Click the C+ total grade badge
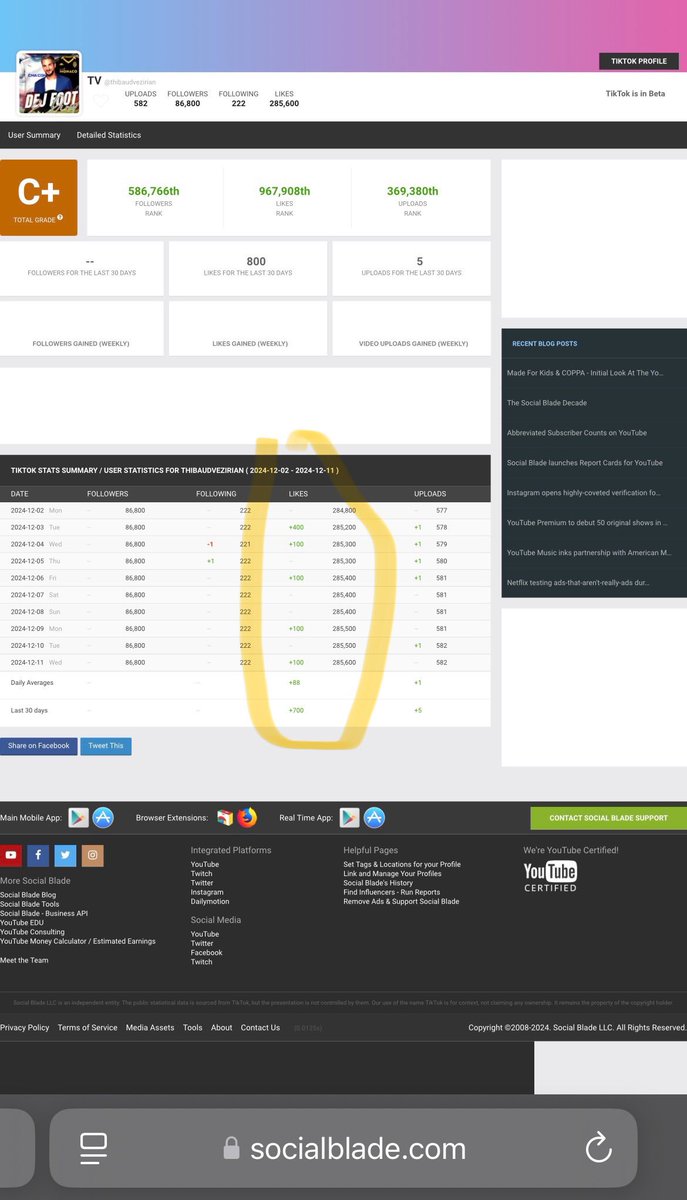Image resolution: width=687 pixels, height=1200 pixels. click(x=38, y=198)
